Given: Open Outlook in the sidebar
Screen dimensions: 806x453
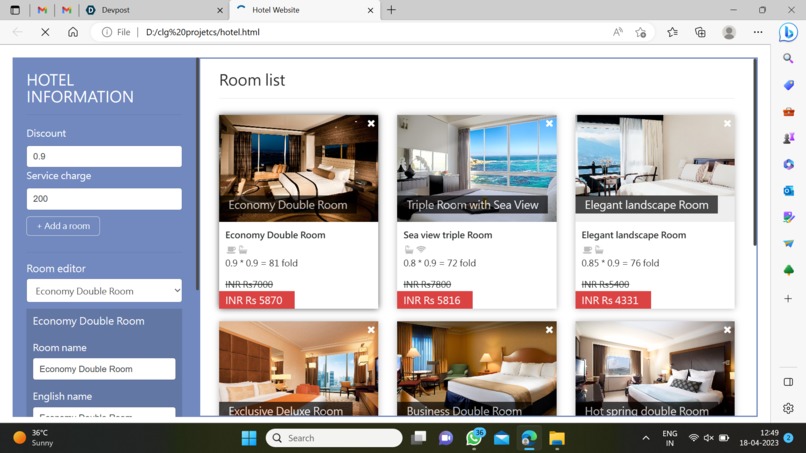Looking at the screenshot, I should [789, 191].
